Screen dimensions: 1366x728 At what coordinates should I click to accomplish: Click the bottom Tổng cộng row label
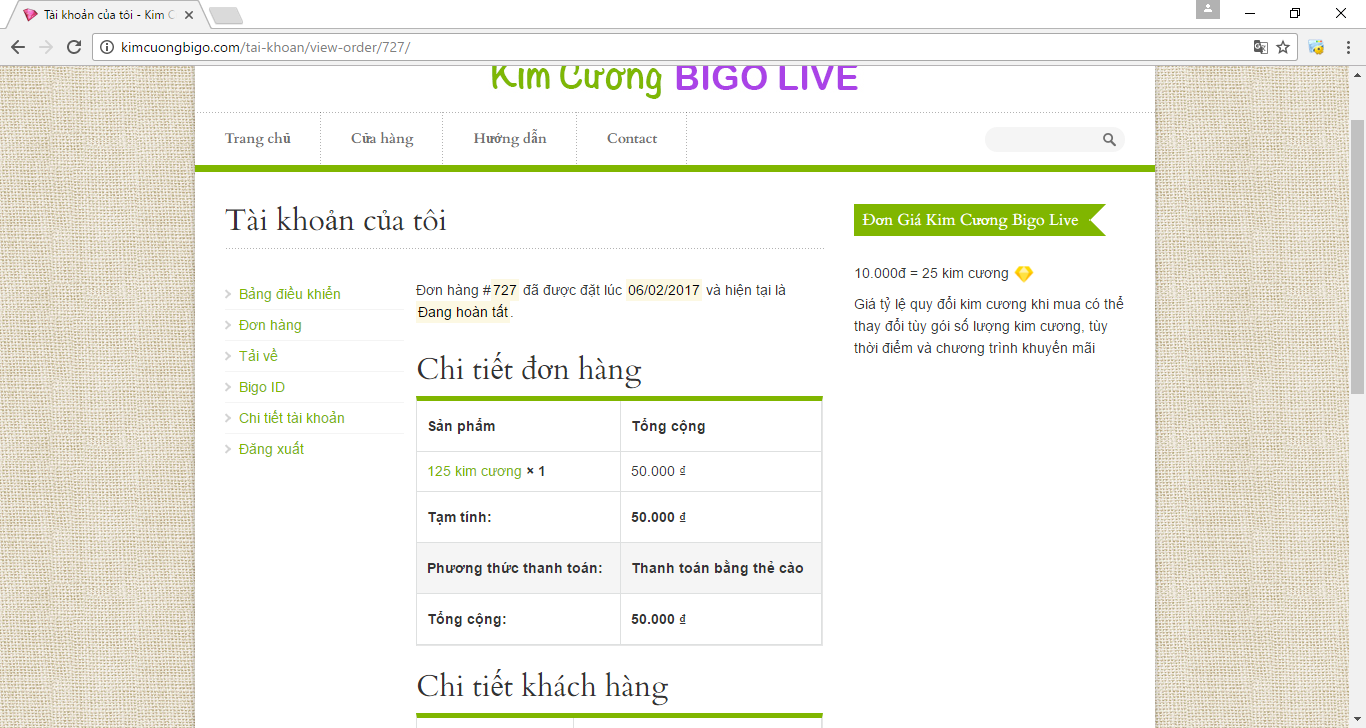coord(468,619)
